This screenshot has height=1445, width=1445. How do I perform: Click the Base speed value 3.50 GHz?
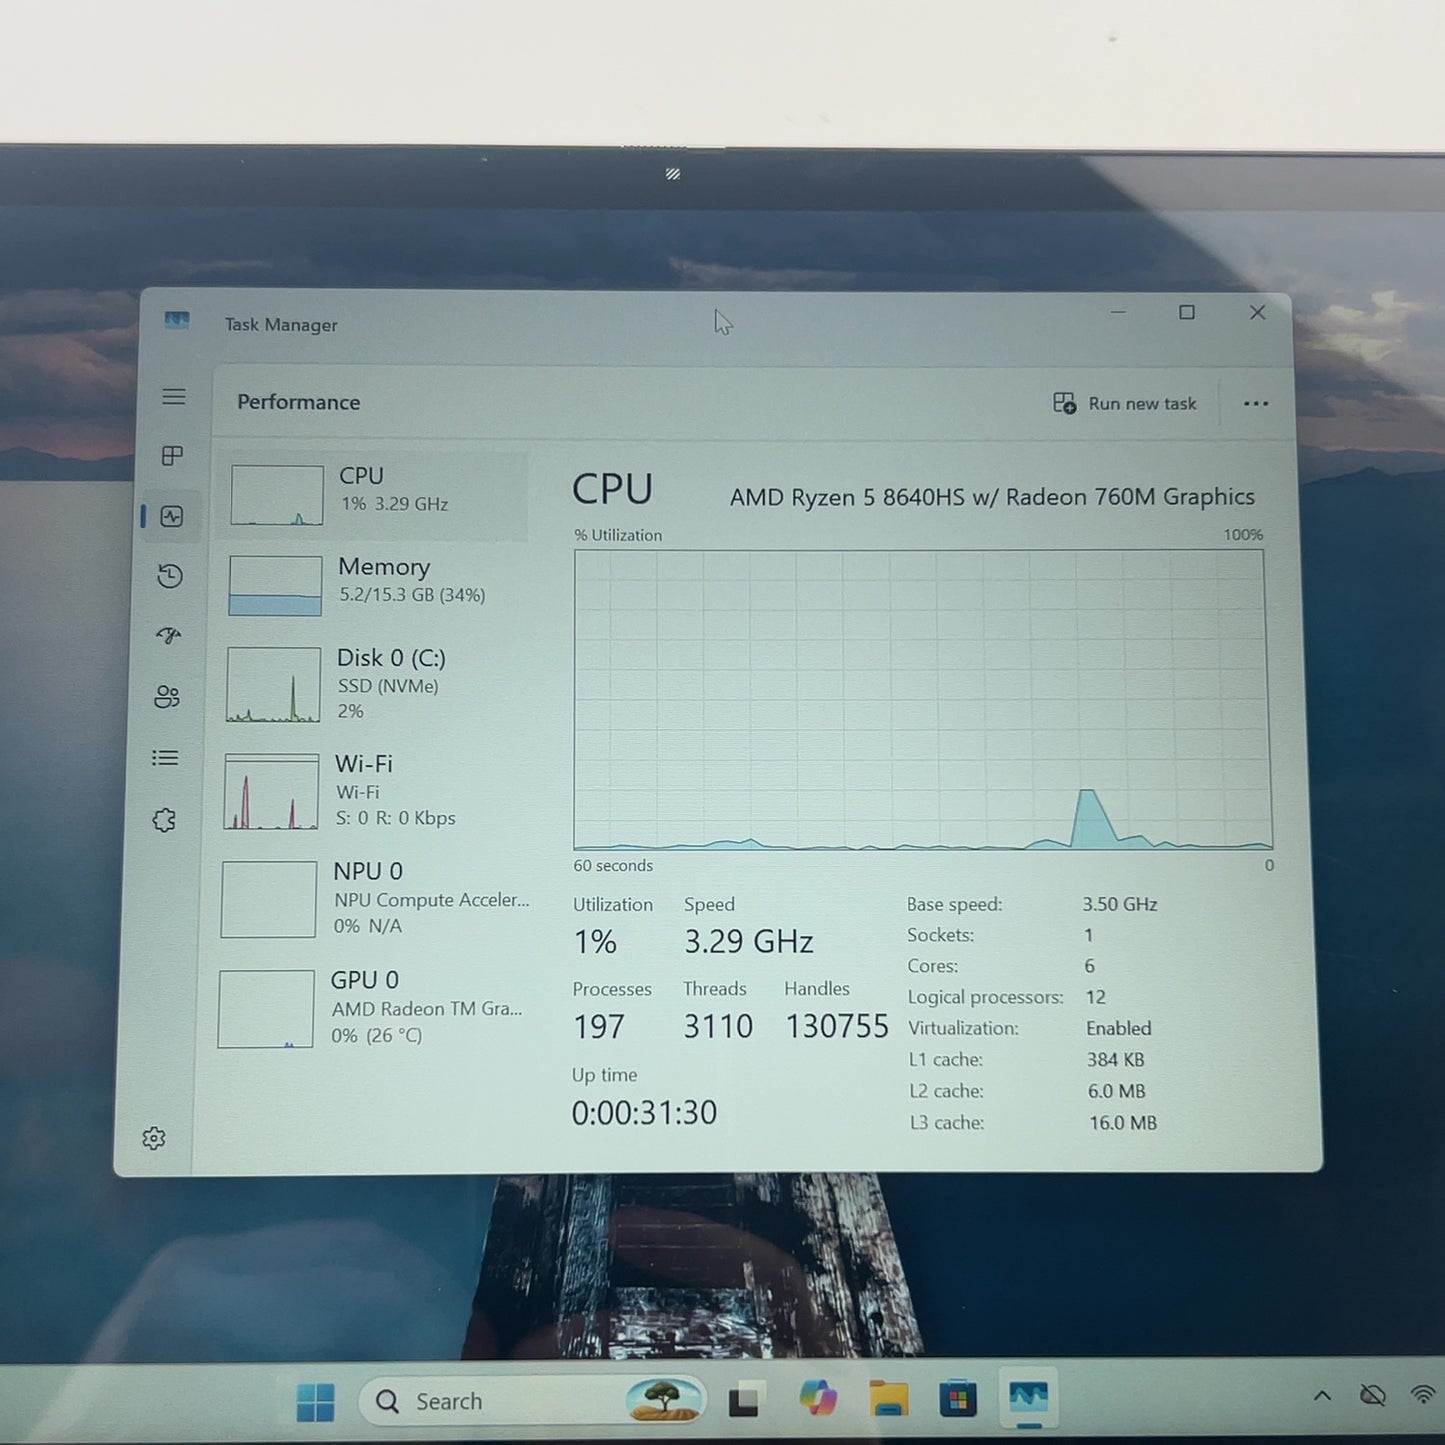(1120, 904)
